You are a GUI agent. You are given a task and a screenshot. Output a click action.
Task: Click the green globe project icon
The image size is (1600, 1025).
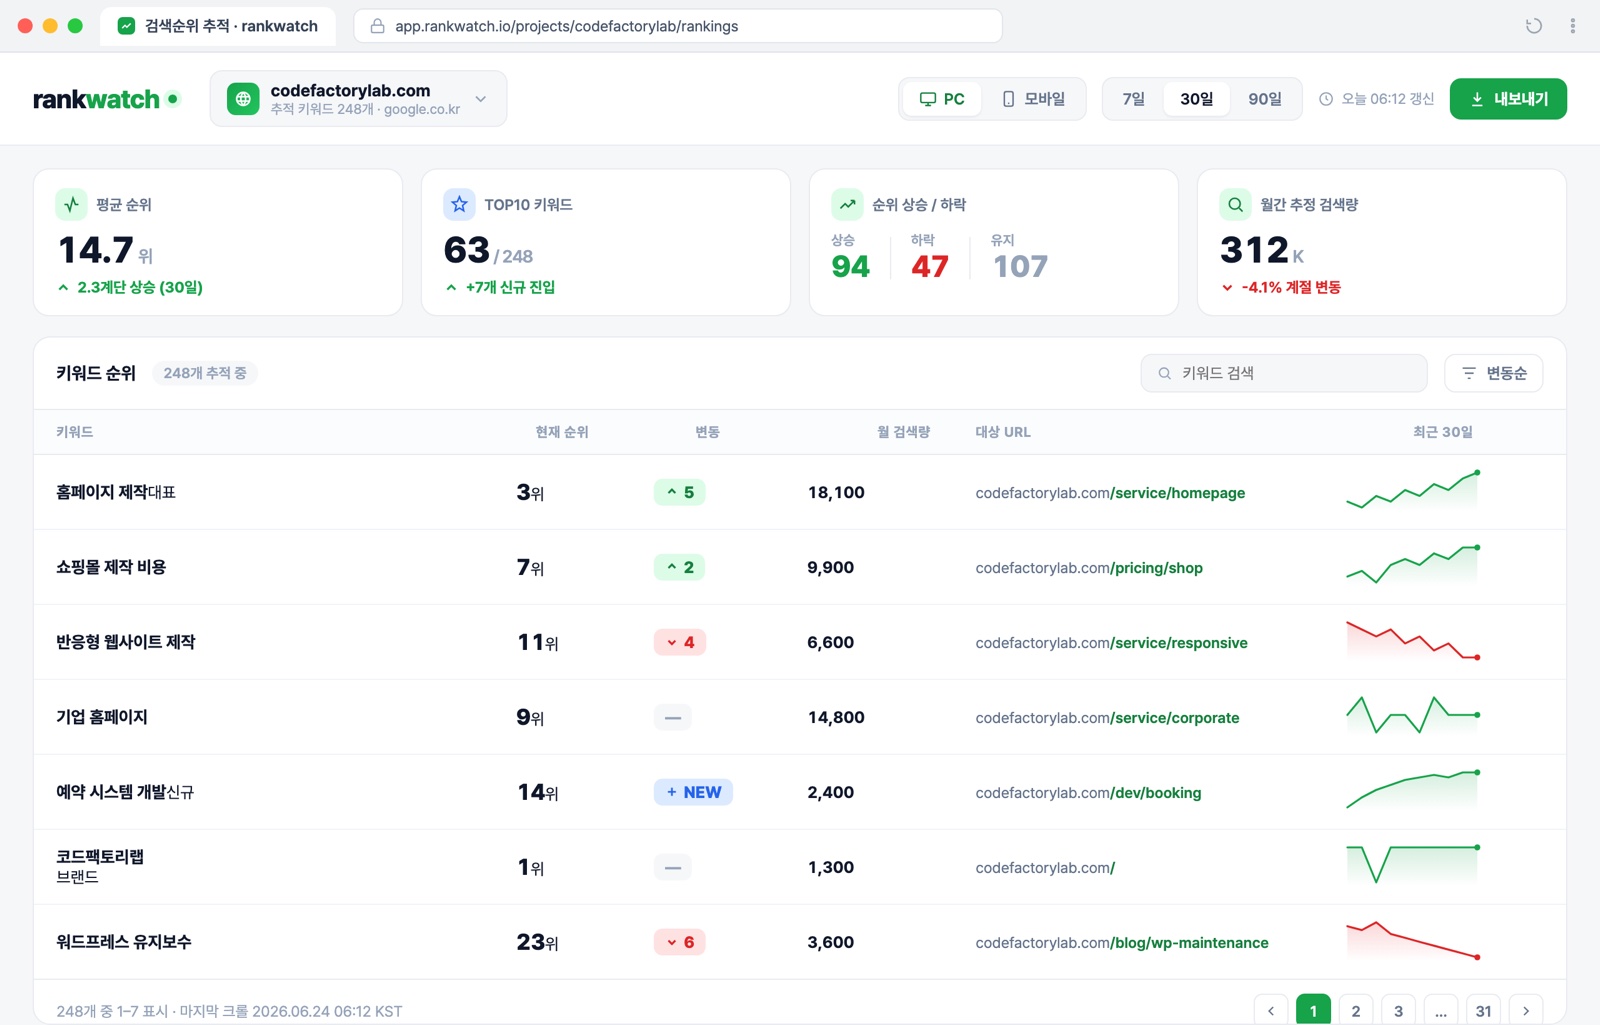point(243,99)
